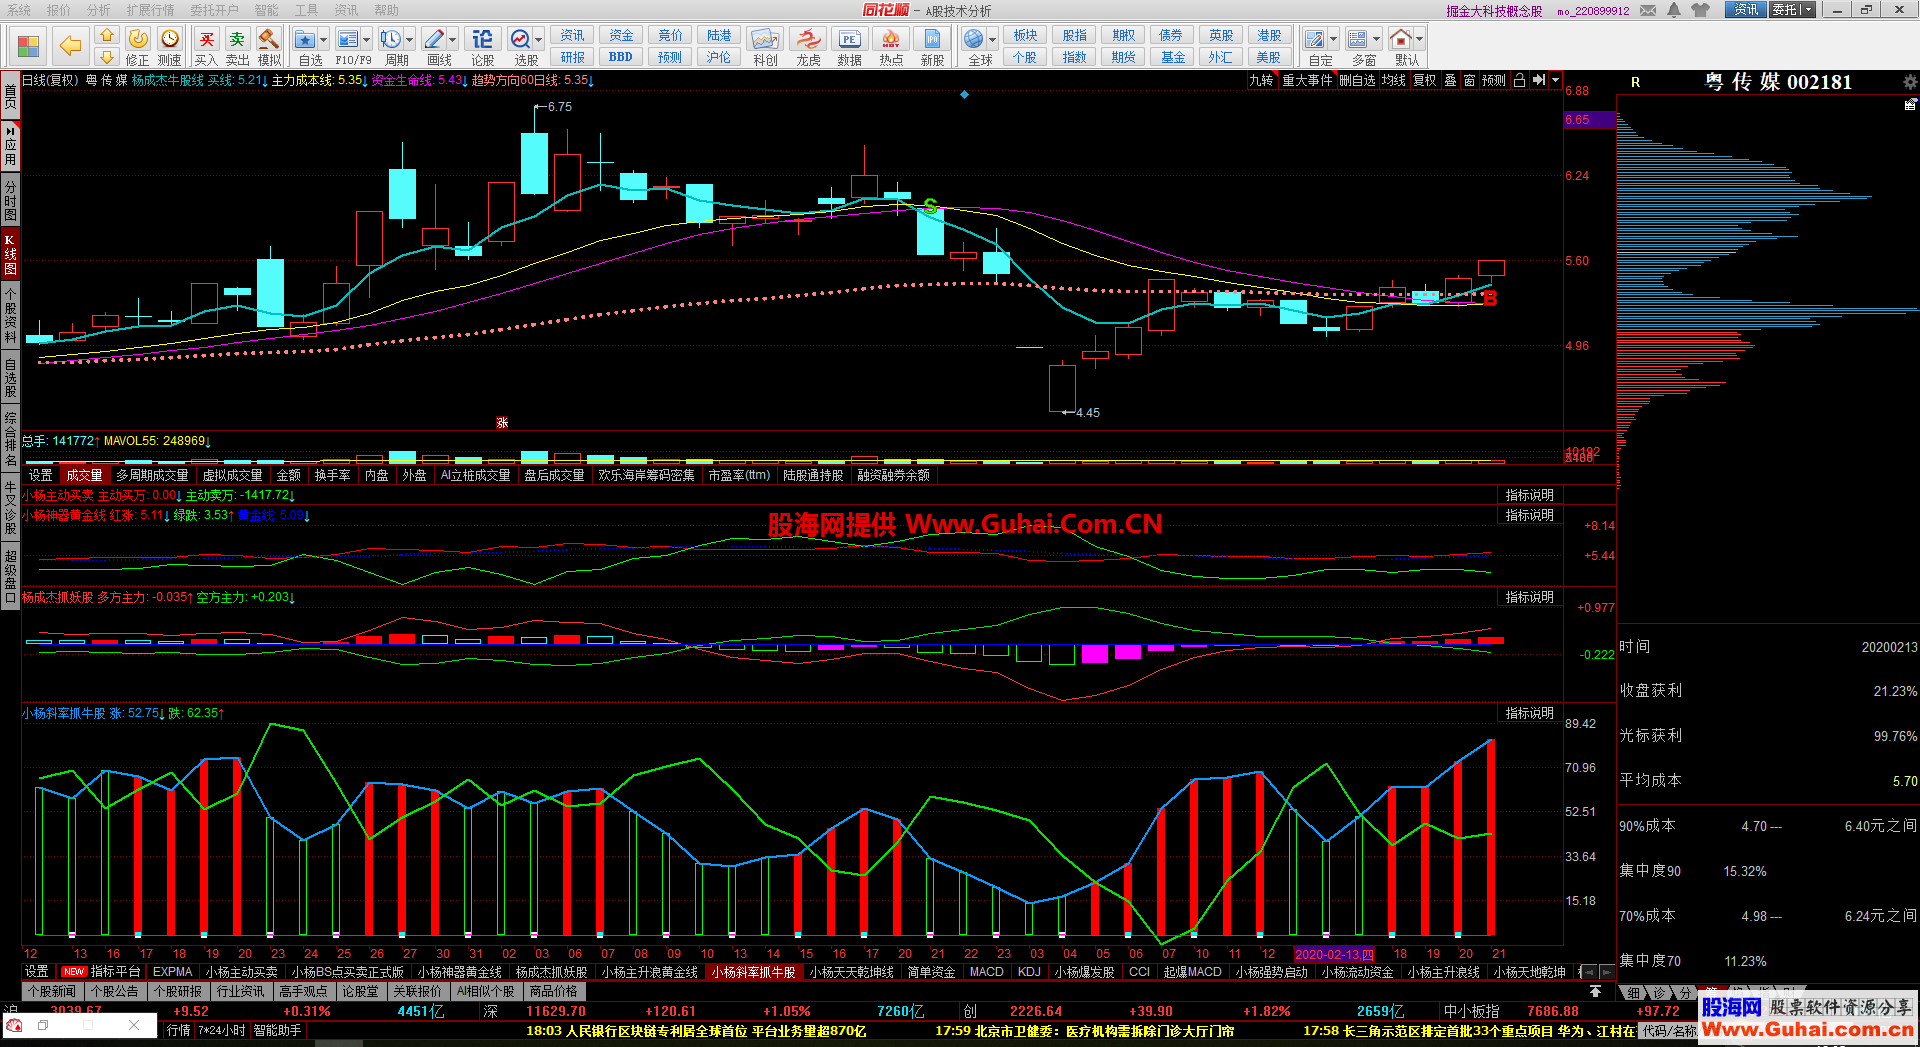Expand the 全球 dropdown arrow

point(993,40)
